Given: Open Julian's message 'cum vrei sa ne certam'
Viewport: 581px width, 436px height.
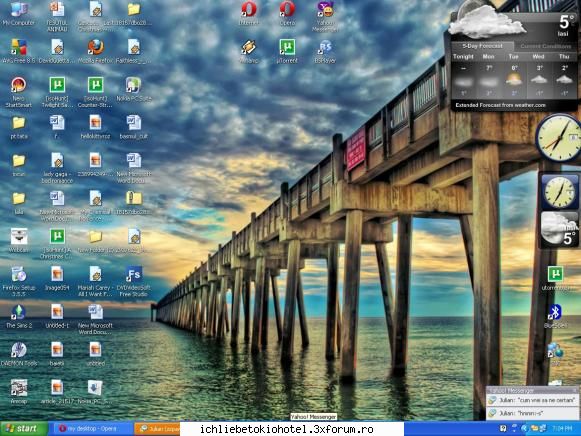Looking at the screenshot, I should pos(532,400).
